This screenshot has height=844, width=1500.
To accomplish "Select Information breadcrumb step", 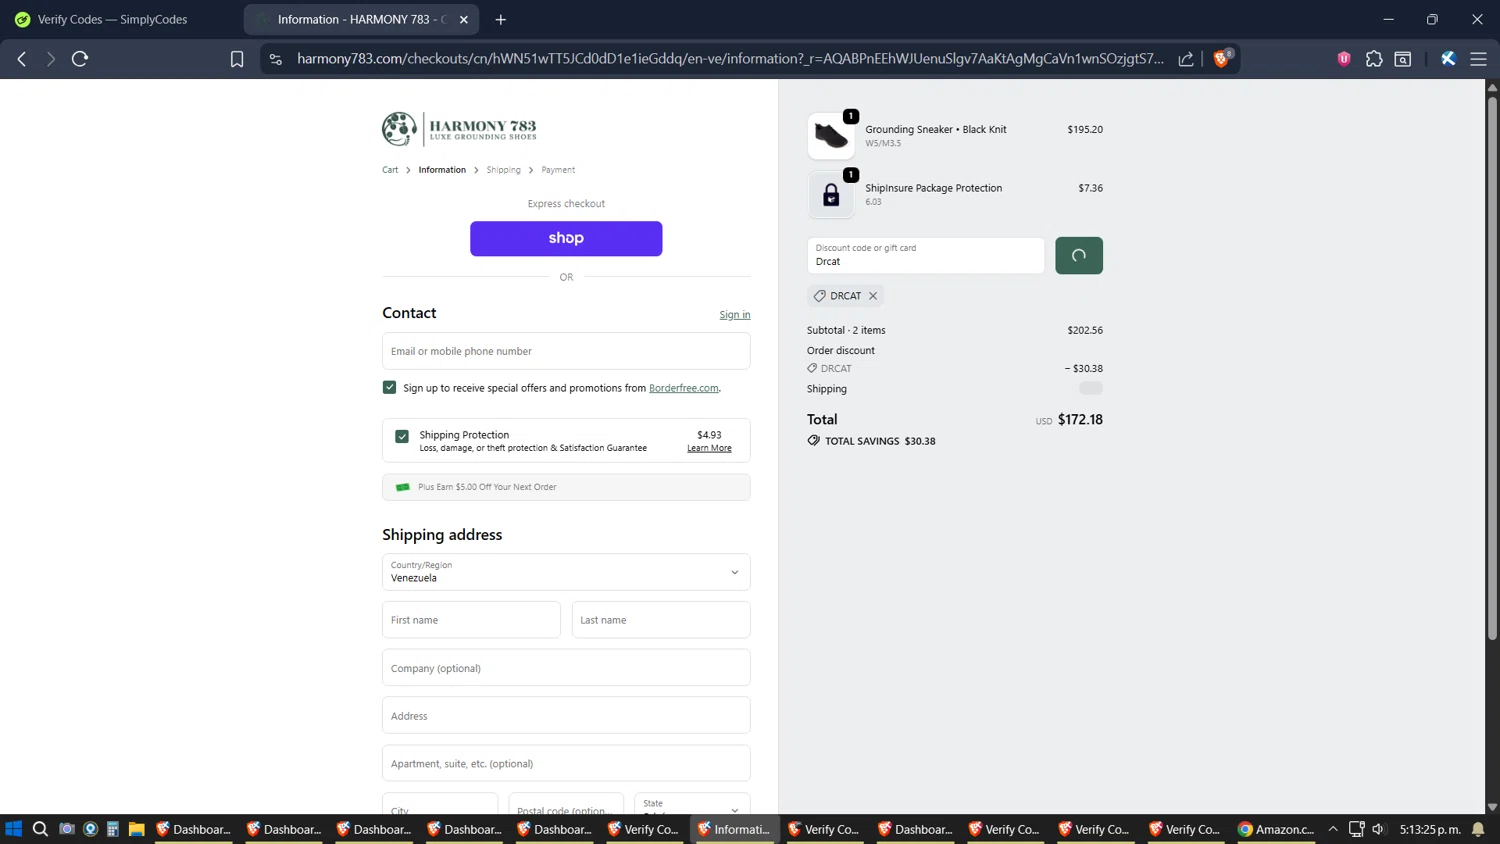I will click(x=442, y=170).
